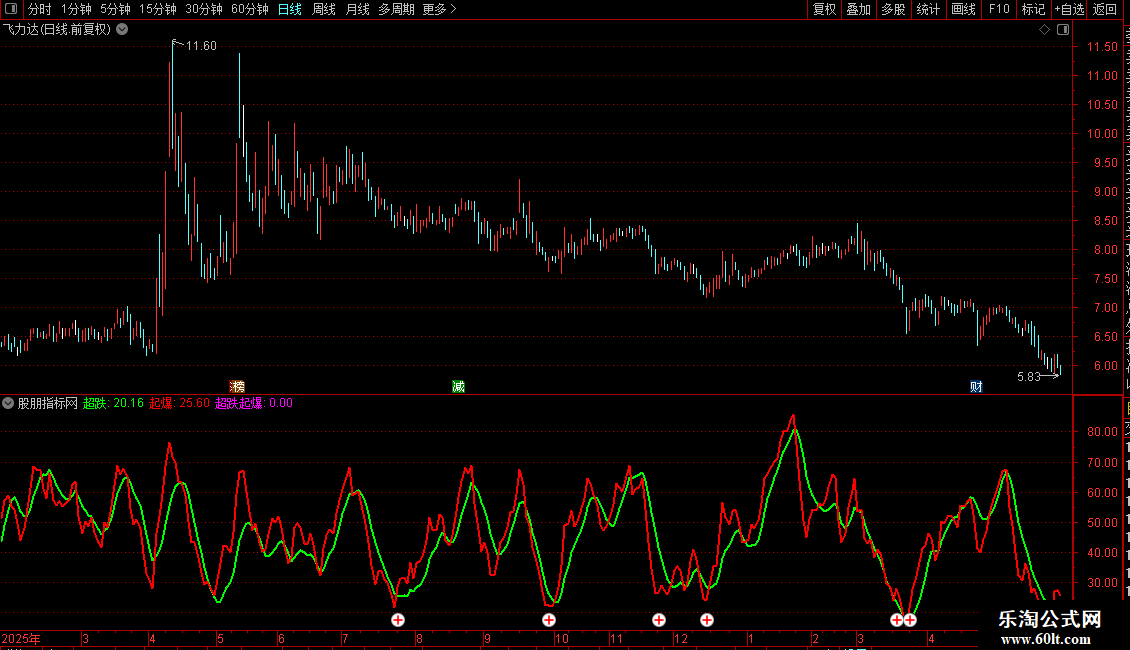Click the 股朋指标网 indicator name
This screenshot has height=650, width=1130.
point(48,404)
